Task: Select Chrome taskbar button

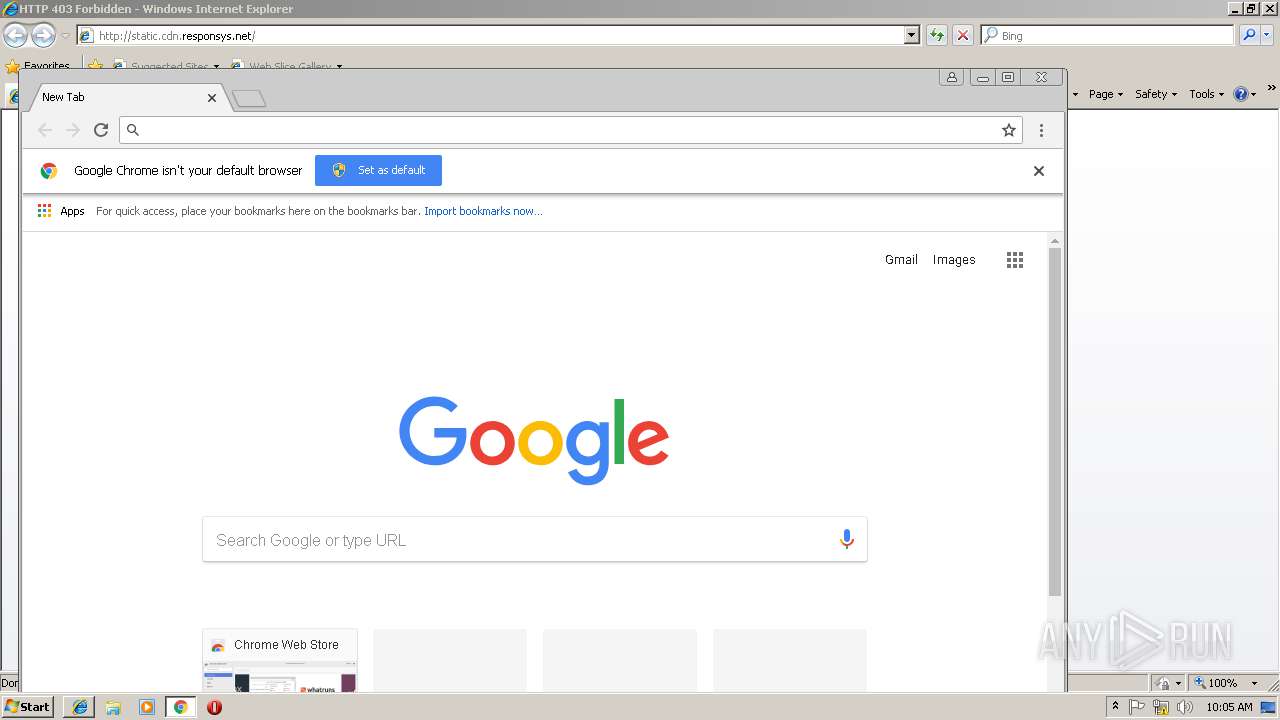Action: pos(181,707)
